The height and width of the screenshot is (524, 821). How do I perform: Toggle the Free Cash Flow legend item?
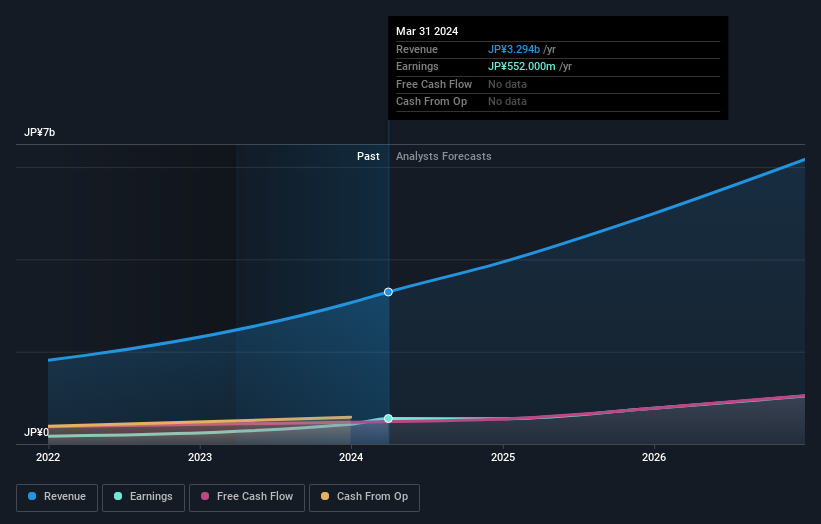(x=247, y=497)
